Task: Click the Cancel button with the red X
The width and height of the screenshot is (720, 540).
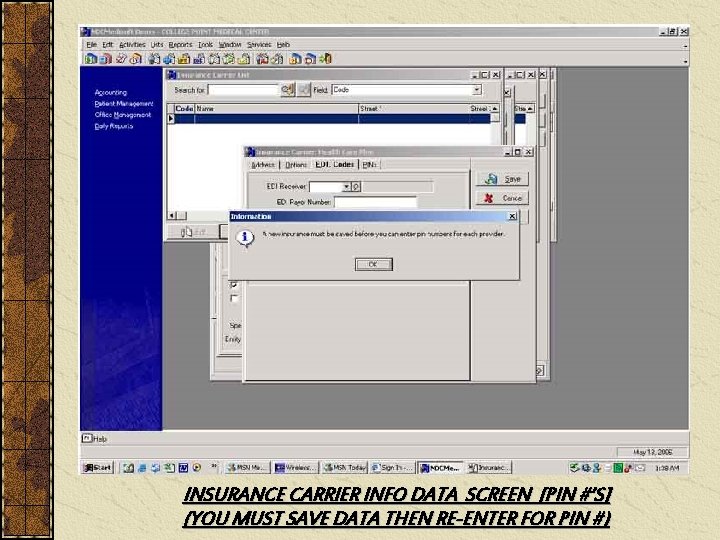Action: pyautogui.click(x=502, y=198)
